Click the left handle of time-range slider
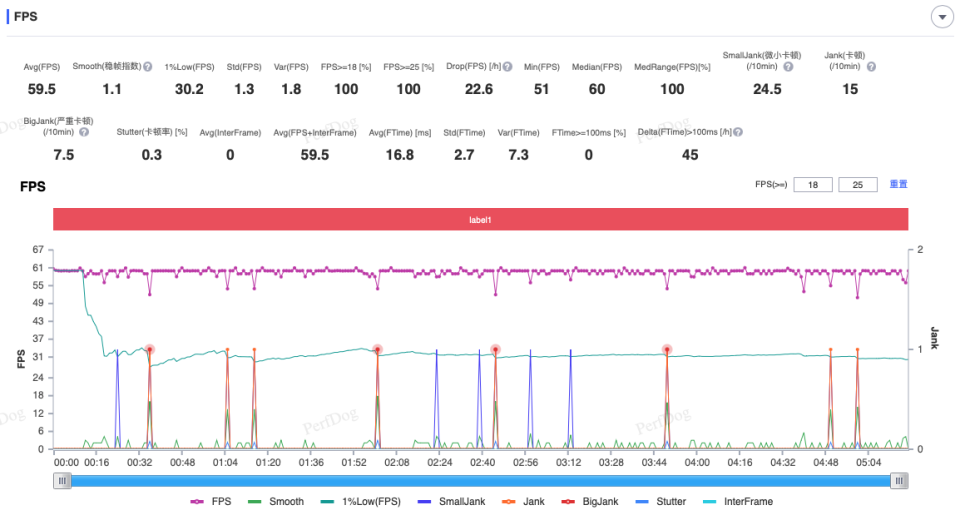 (x=62, y=481)
